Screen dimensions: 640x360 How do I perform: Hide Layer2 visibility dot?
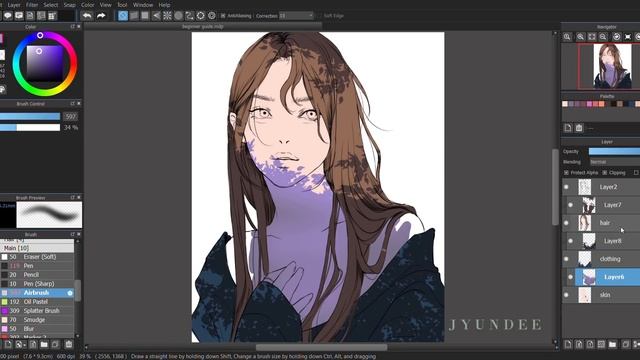coord(566,187)
